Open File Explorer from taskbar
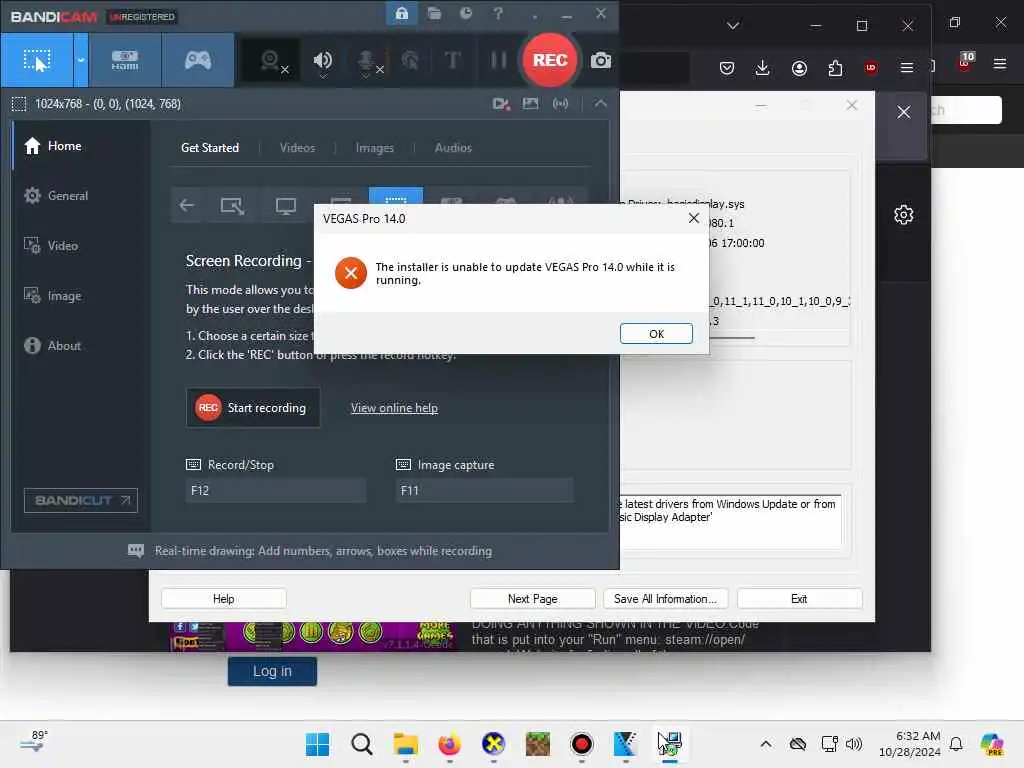 coord(405,744)
